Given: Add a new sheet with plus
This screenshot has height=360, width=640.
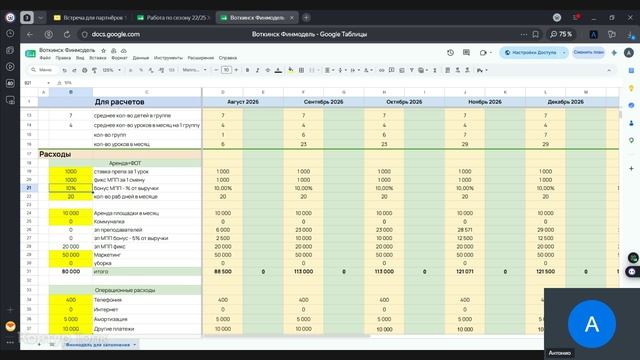Looking at the screenshot, I should (x=40, y=345).
